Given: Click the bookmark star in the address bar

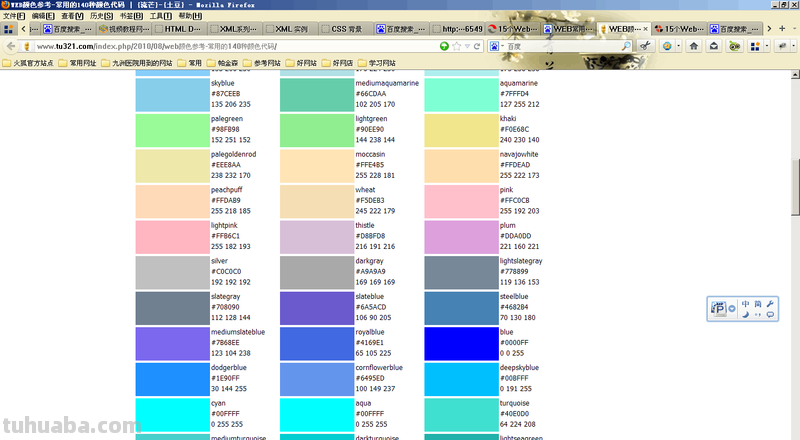Looking at the screenshot, I should click(x=457, y=46).
